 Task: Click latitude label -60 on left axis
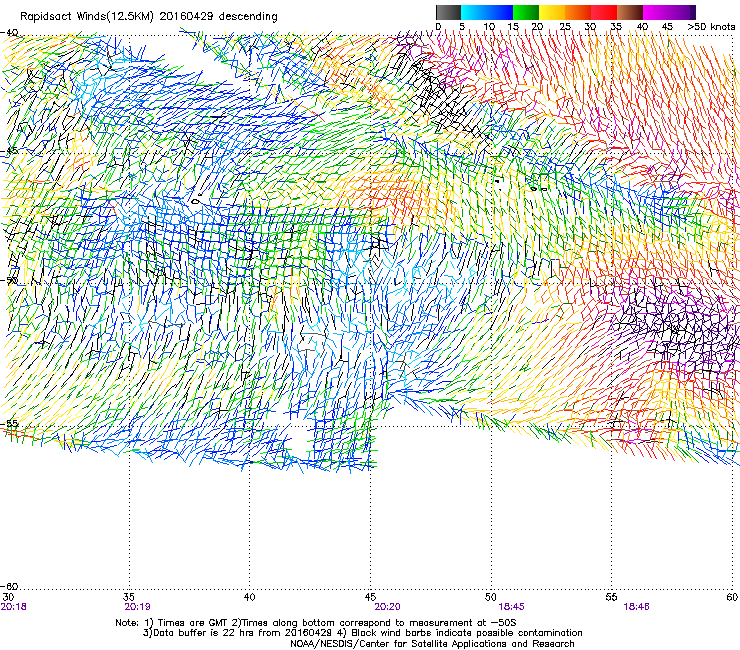[9, 587]
